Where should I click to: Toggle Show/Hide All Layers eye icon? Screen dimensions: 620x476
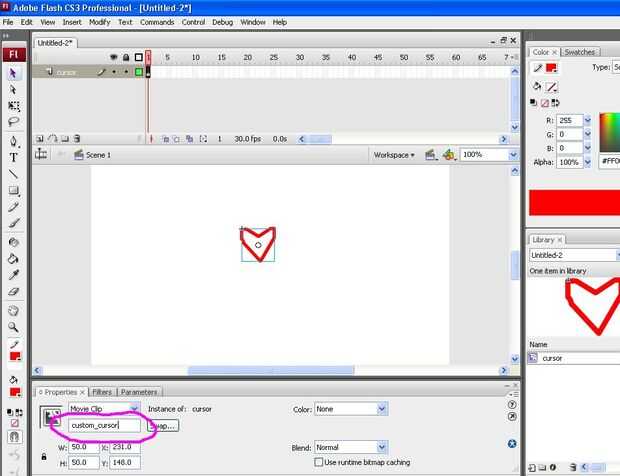114,57
